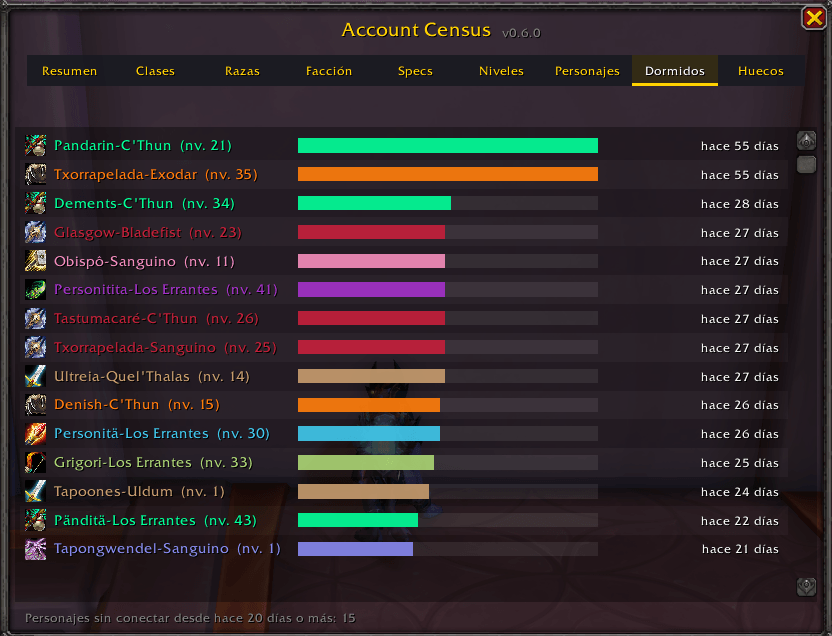The image size is (832, 636).
Task: Close the Account Census window
Action: click(813, 18)
